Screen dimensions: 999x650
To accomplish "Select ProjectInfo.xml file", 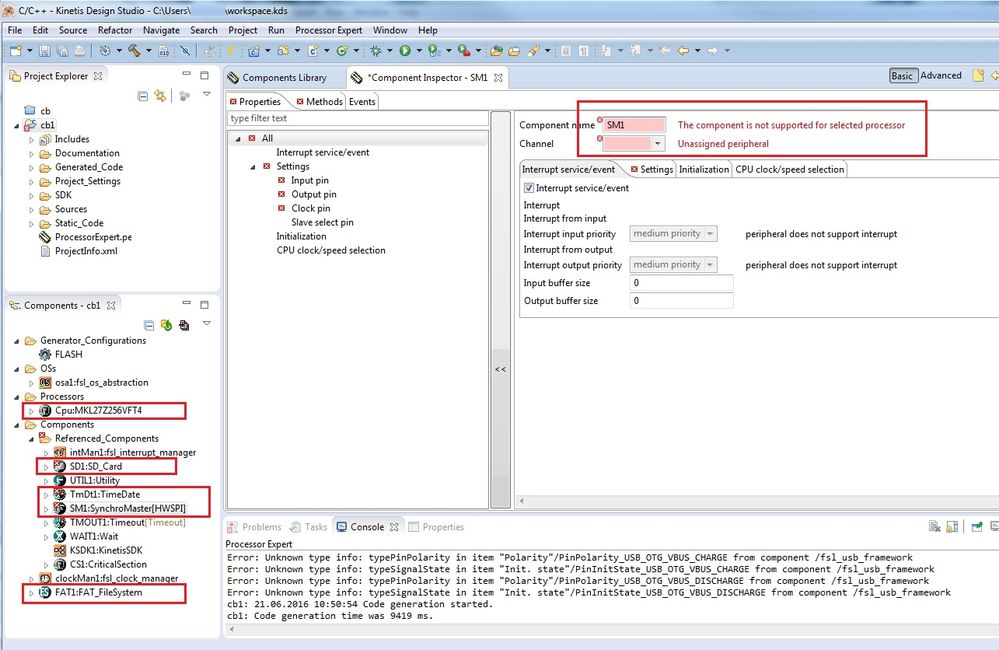I will (x=86, y=251).
